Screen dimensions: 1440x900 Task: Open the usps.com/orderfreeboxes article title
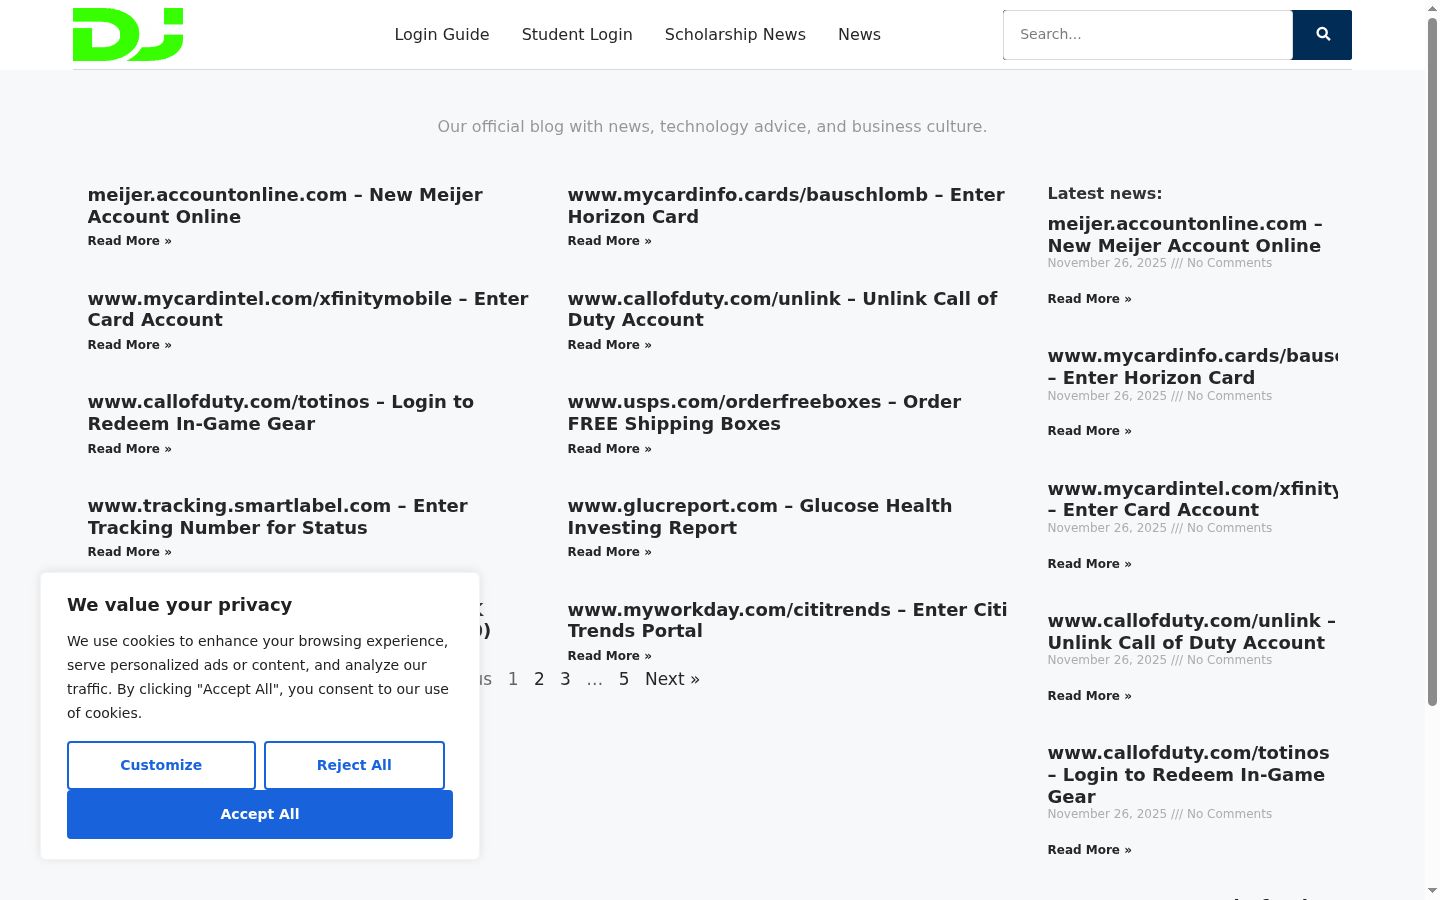tap(764, 413)
